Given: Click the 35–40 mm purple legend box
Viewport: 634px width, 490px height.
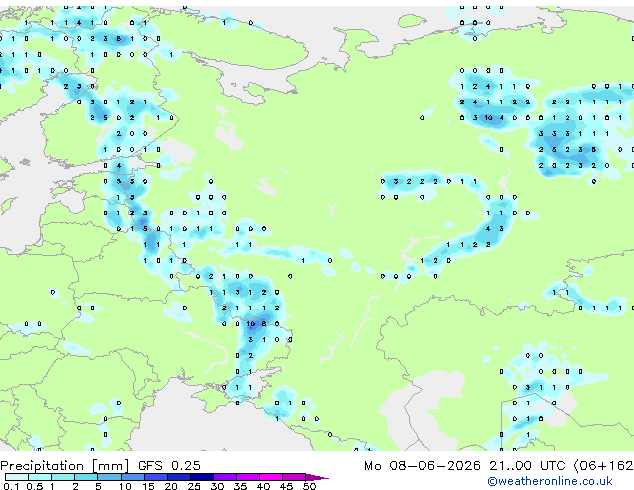Looking at the screenshot, I should pyautogui.click(x=248, y=477).
